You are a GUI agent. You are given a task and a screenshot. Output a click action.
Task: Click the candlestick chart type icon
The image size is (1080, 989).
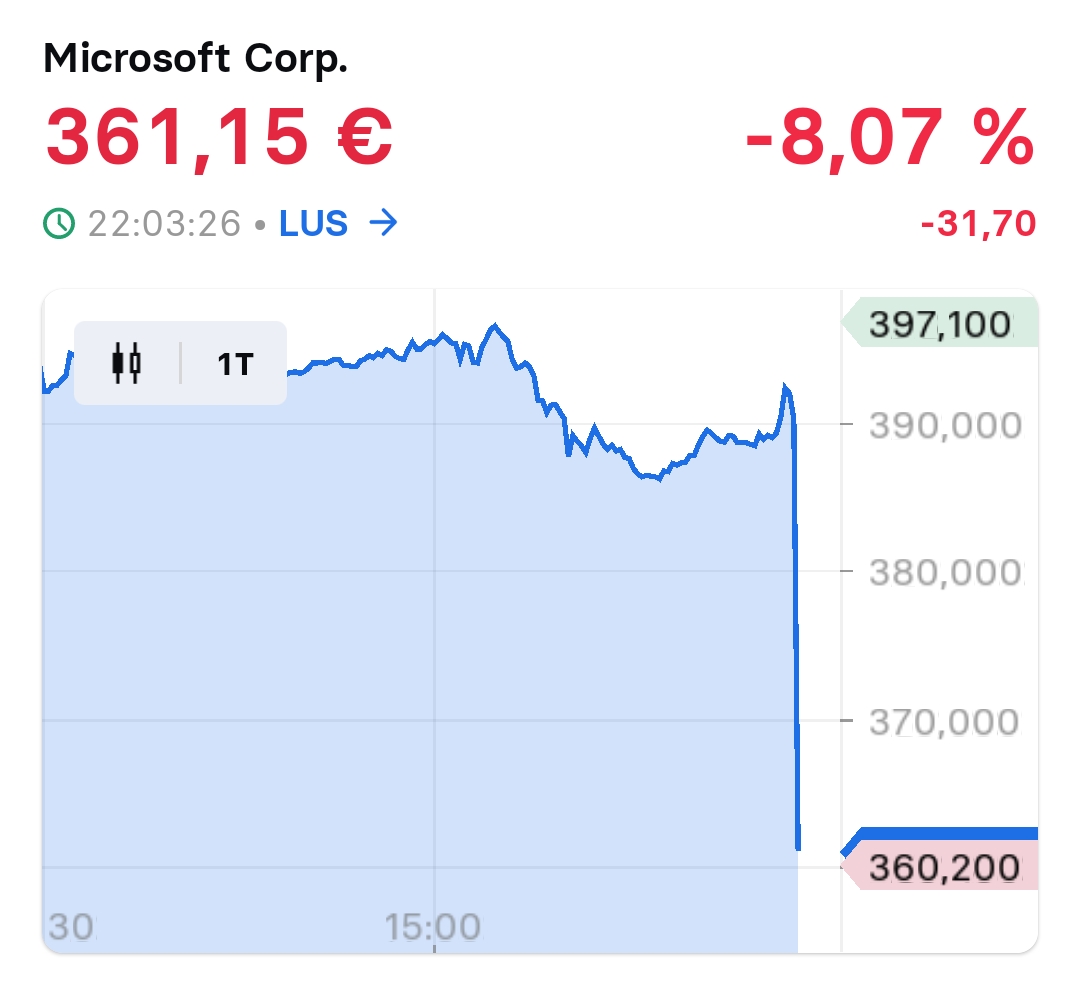point(126,363)
